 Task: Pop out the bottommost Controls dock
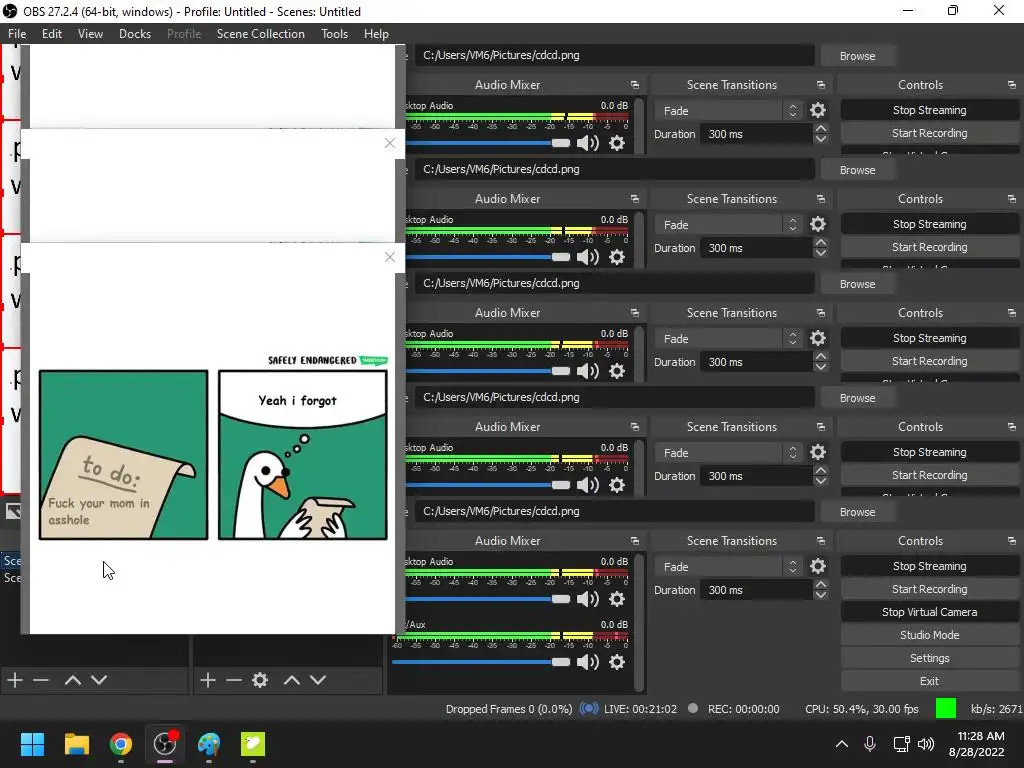(x=1012, y=541)
